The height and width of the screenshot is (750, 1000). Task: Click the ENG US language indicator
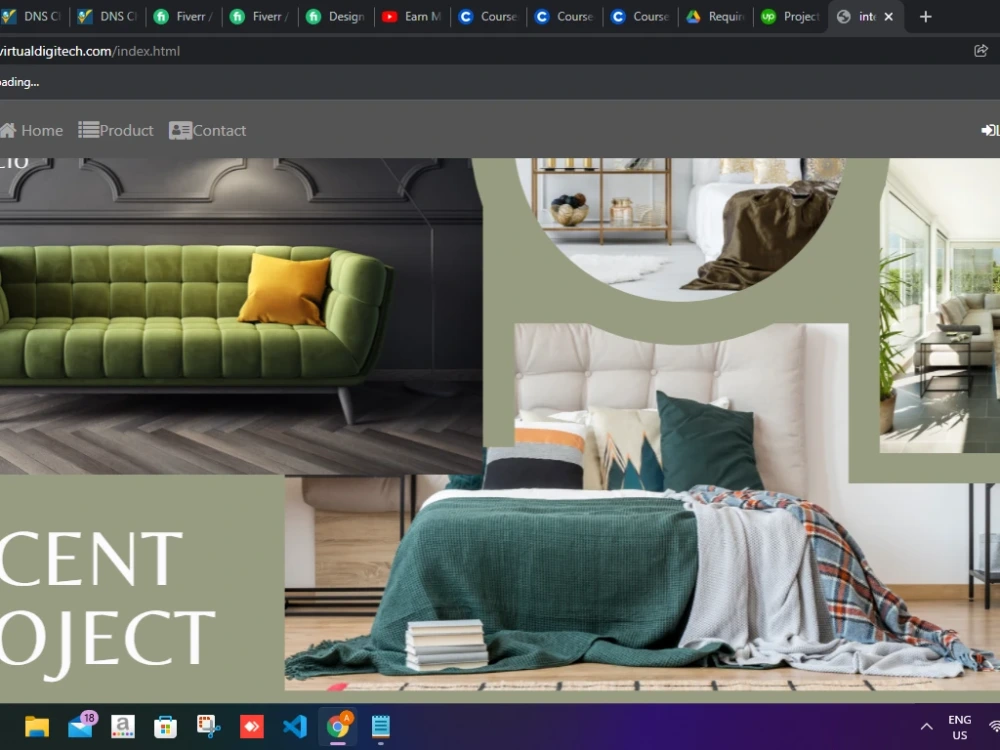pos(959,727)
